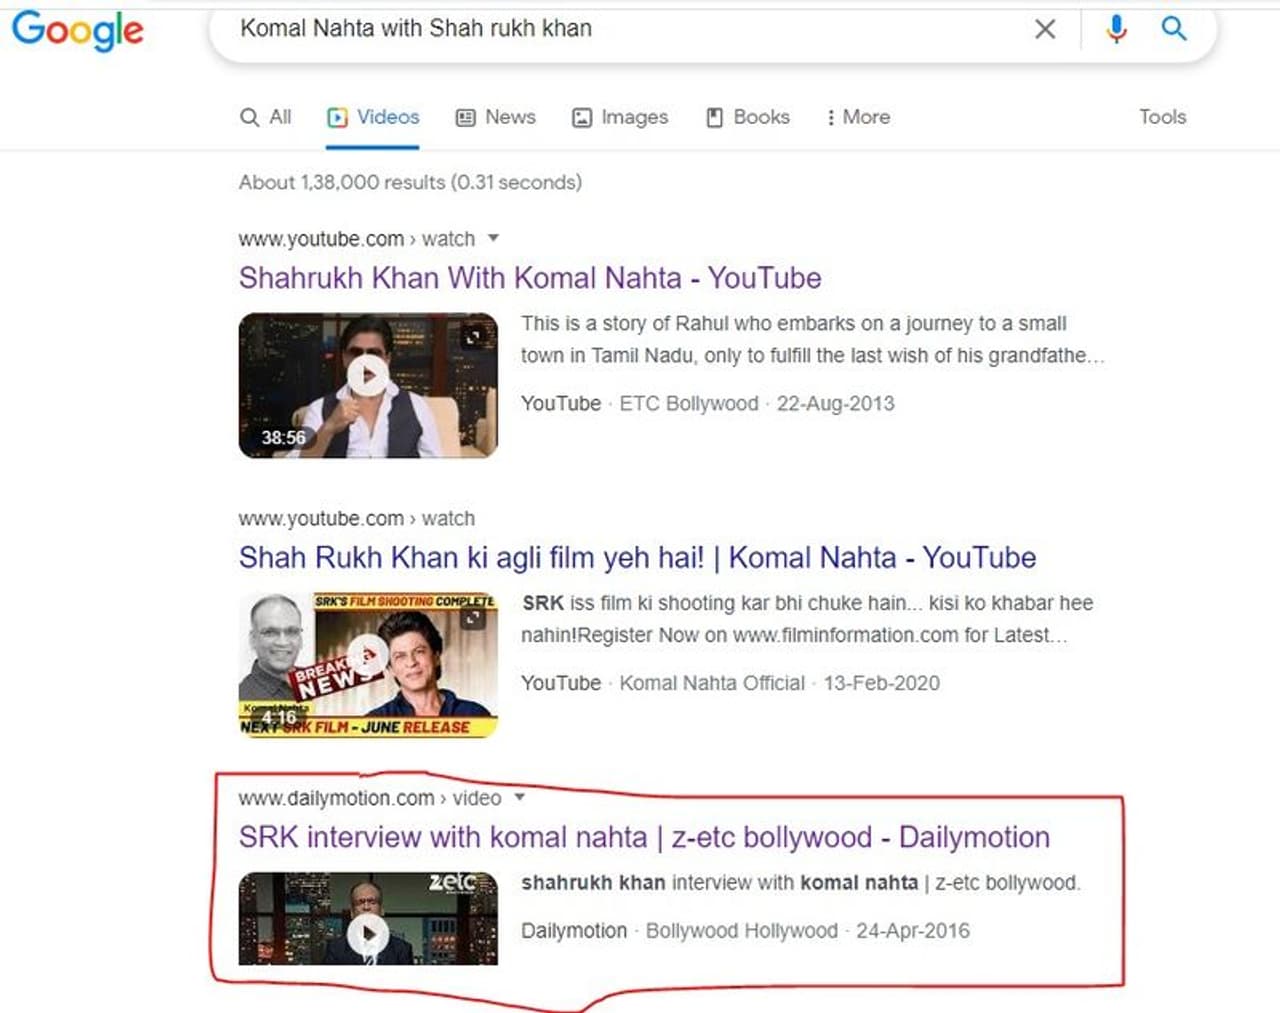The width and height of the screenshot is (1280, 1013).
Task: Open dropdown arrow next to dailymotion.com URL
Action: point(519,797)
